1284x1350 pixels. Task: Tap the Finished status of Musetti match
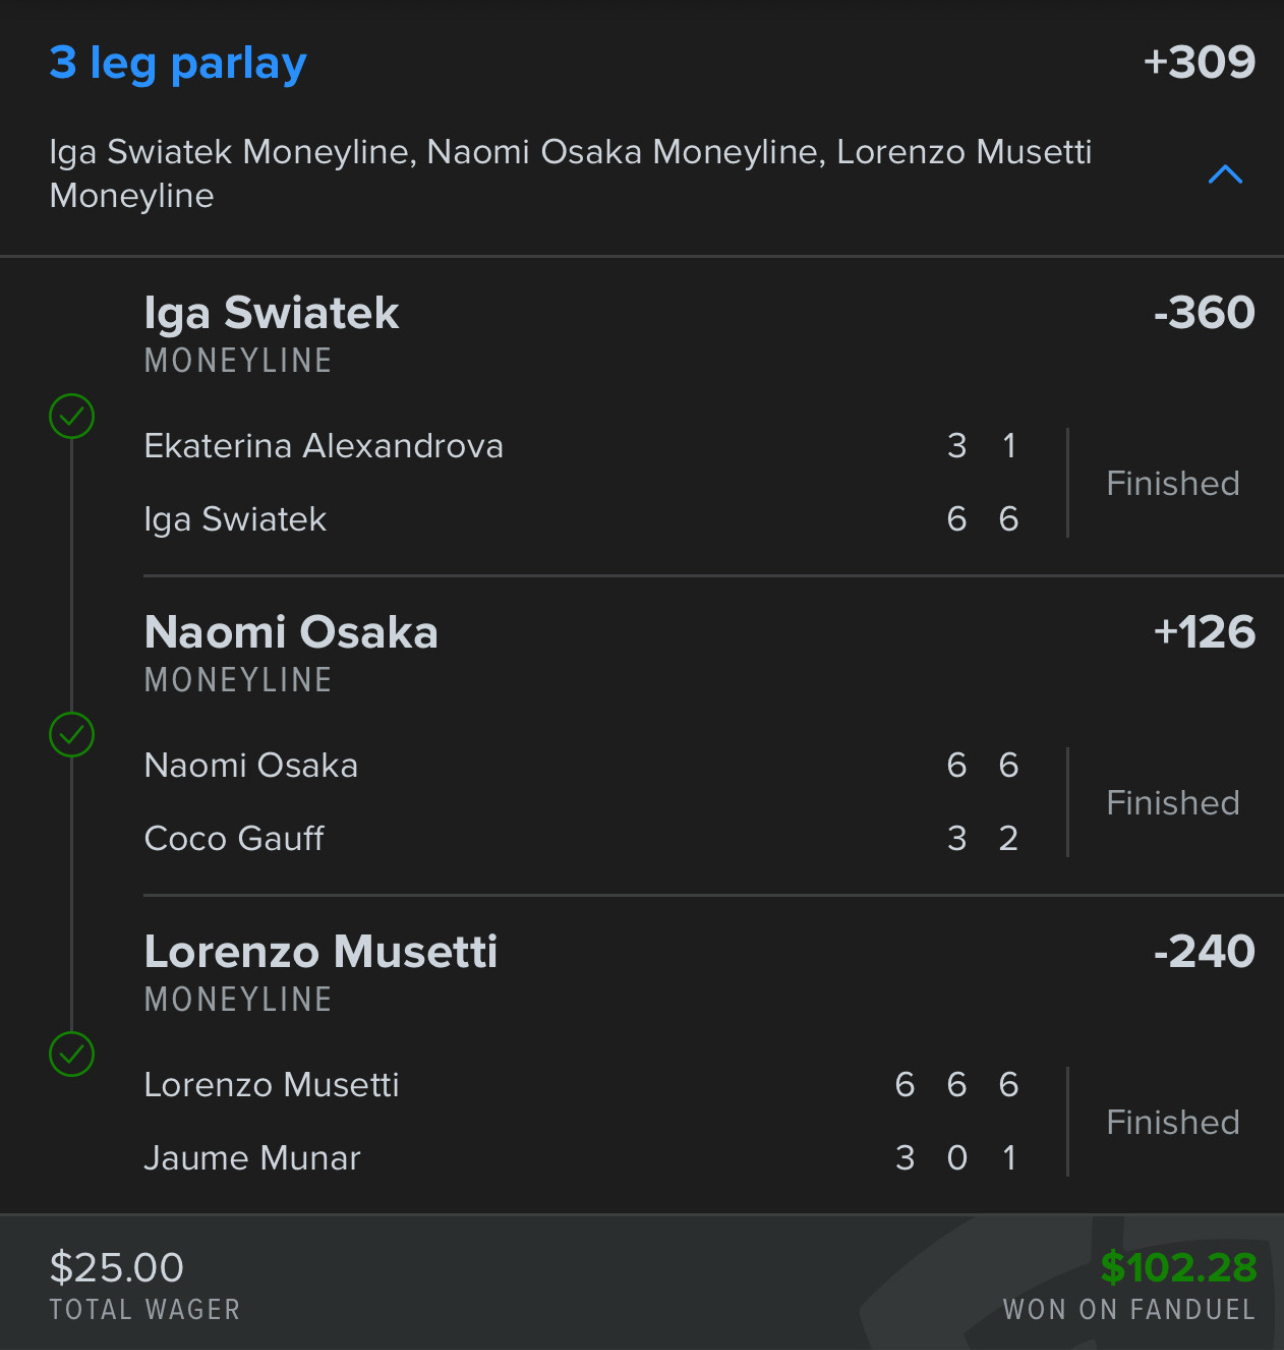click(1173, 1122)
